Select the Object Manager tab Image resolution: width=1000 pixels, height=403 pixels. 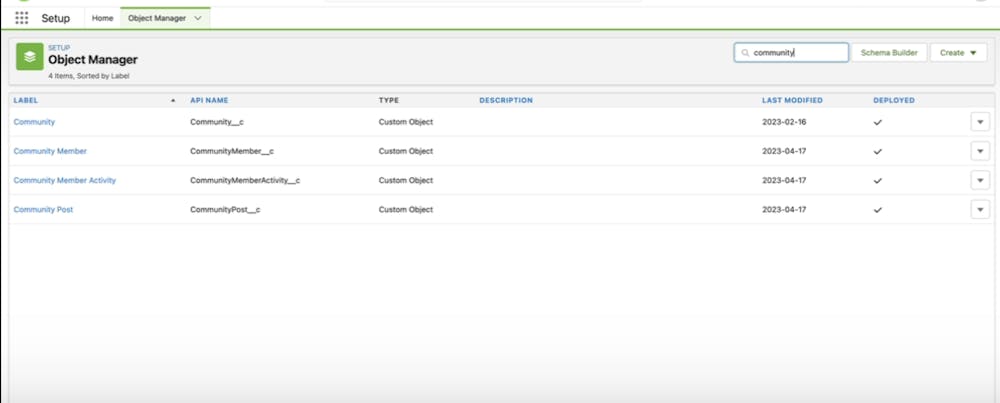coord(157,18)
